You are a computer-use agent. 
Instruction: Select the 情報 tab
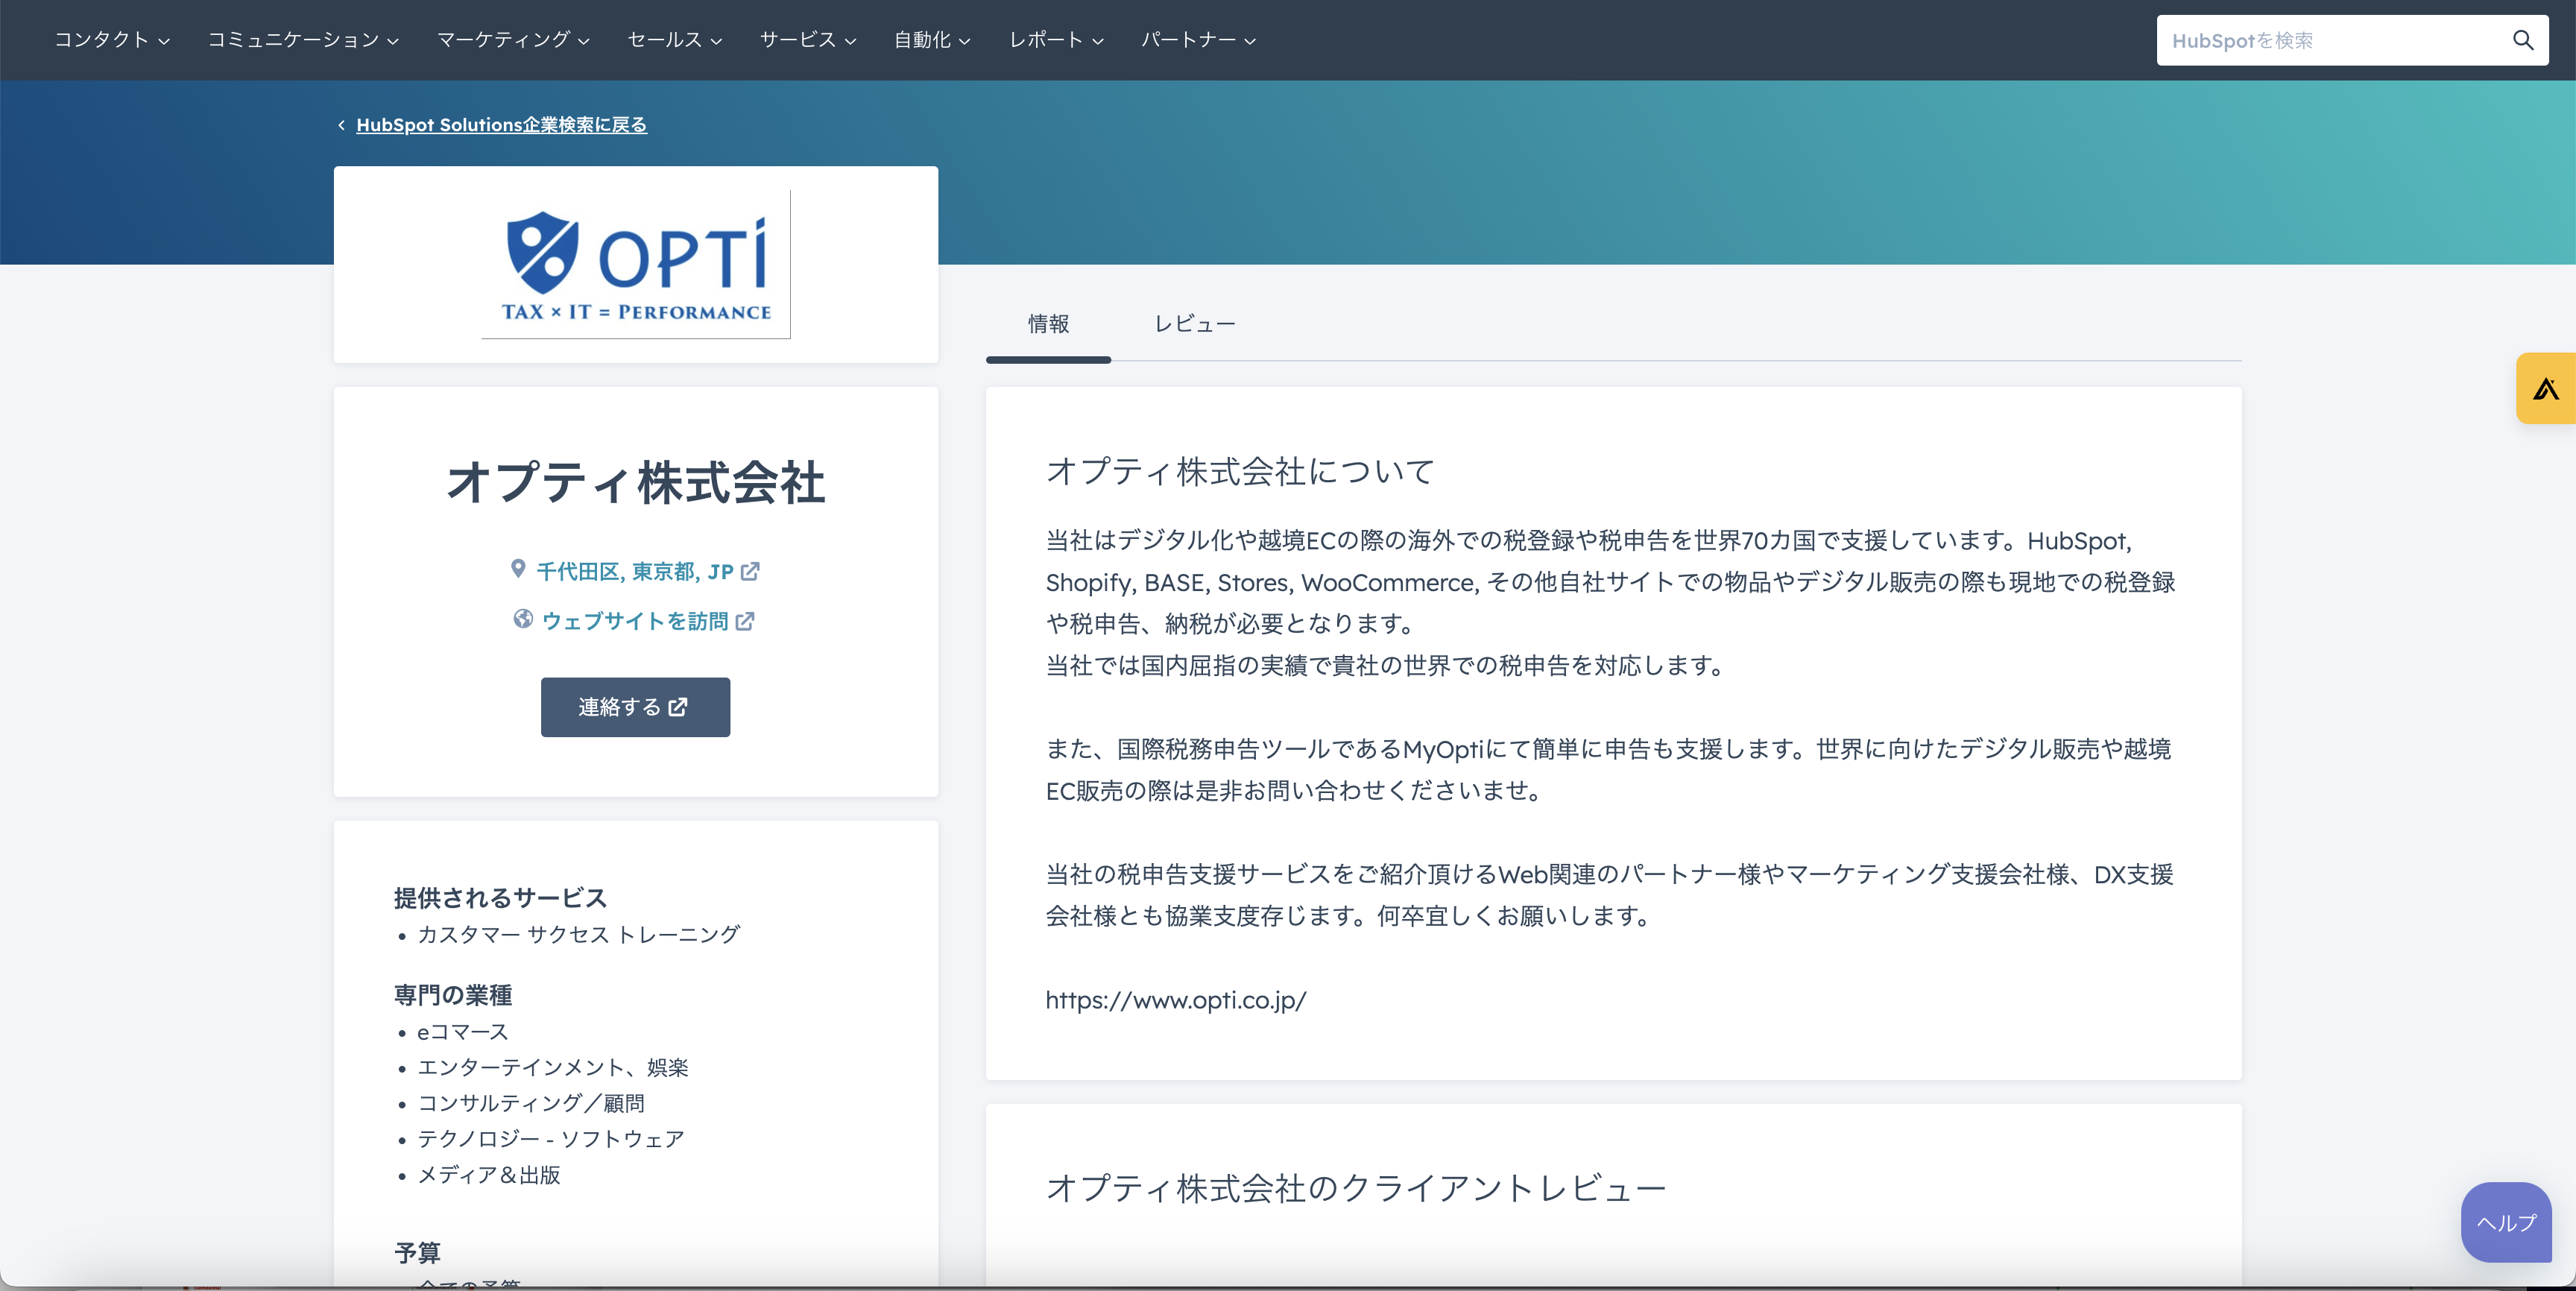point(1048,324)
